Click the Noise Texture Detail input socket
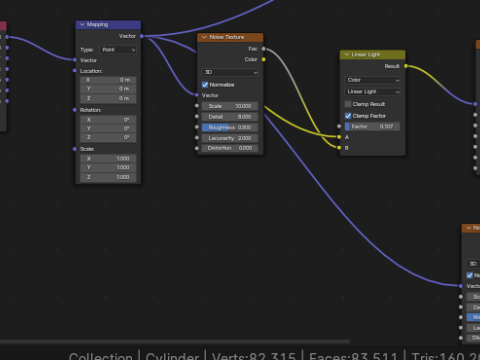Image resolution: width=480 pixels, height=360 pixels. 197,116
